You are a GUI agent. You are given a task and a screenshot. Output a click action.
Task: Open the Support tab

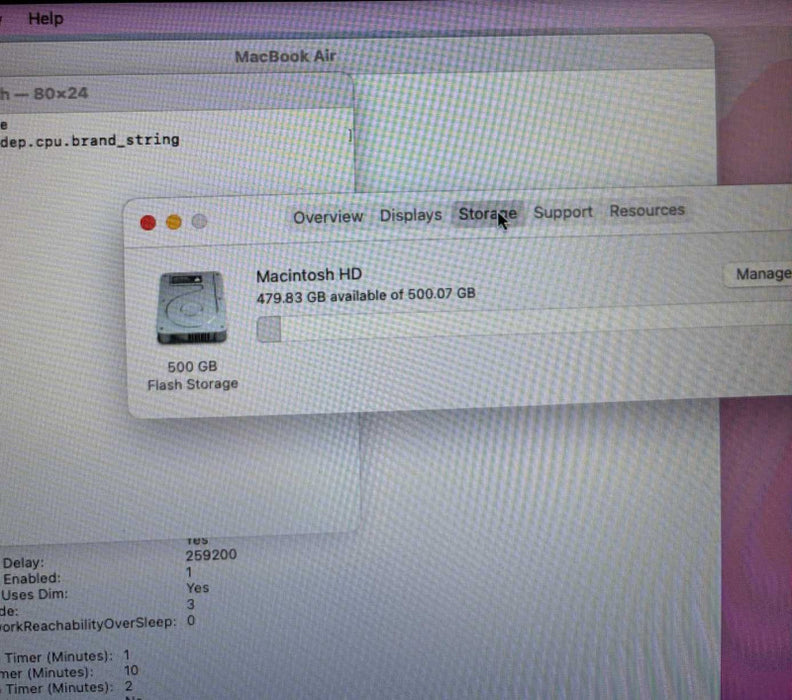pos(563,212)
